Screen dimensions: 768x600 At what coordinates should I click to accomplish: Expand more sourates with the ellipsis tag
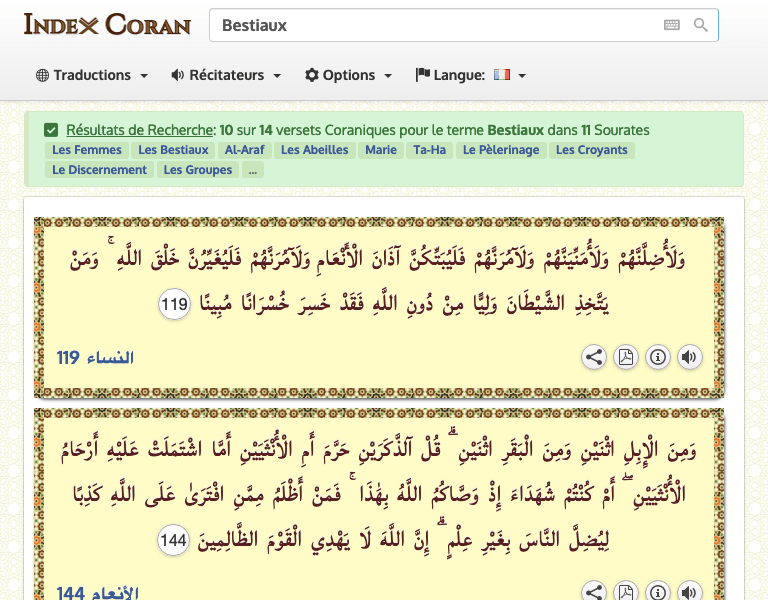(253, 170)
